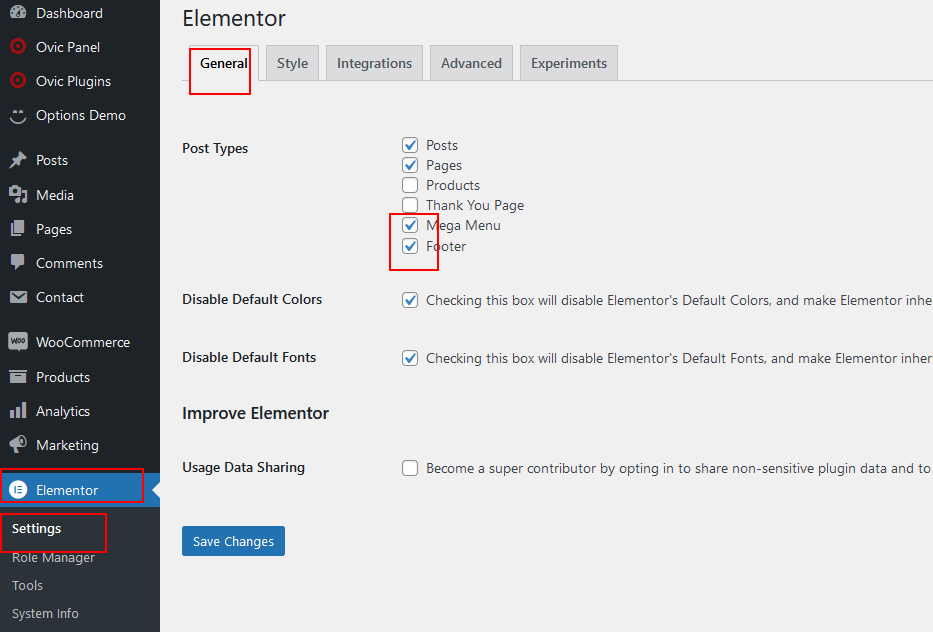Click the Pages document icon
Screen dimensions: 933x632
click(18, 229)
